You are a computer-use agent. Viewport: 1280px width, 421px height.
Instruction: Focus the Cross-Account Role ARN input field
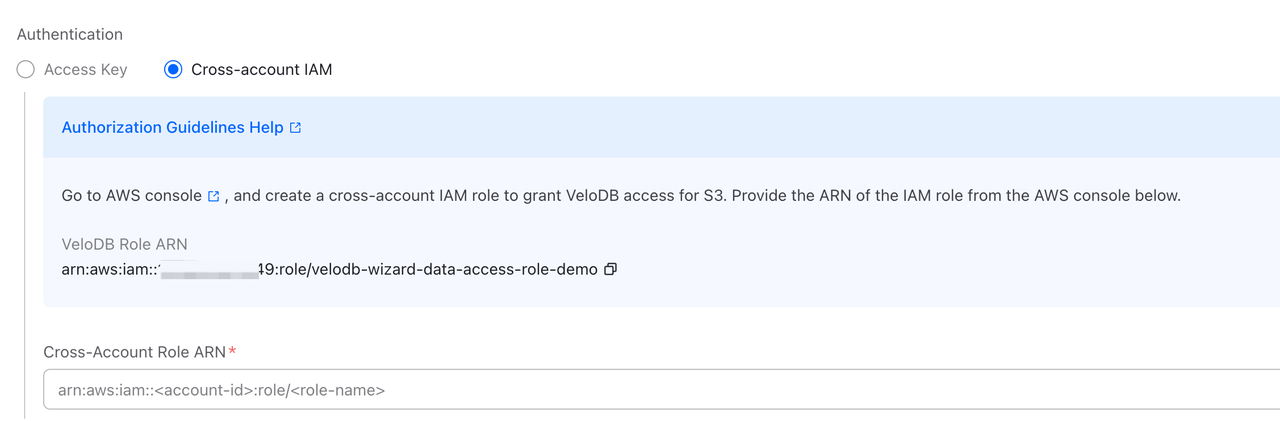point(660,390)
